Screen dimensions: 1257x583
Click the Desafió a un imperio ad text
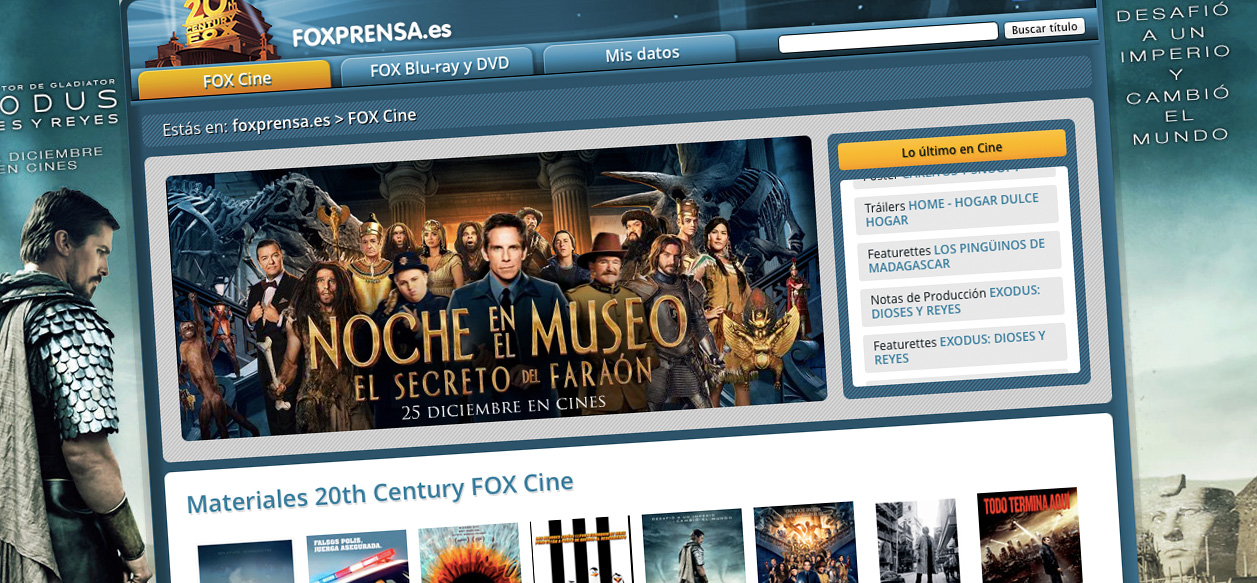coord(1176,75)
